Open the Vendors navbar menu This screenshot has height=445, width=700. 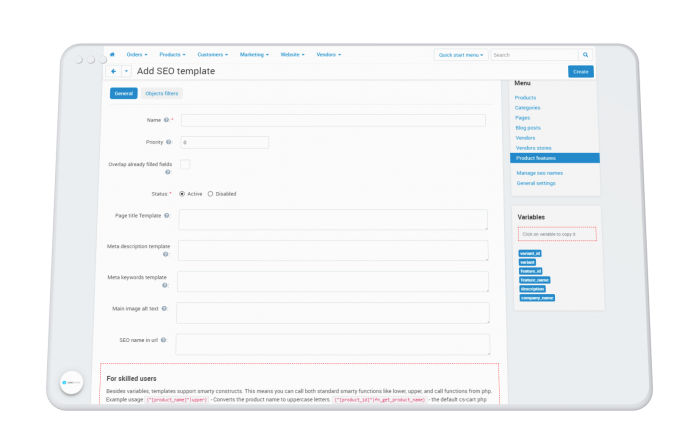click(329, 54)
